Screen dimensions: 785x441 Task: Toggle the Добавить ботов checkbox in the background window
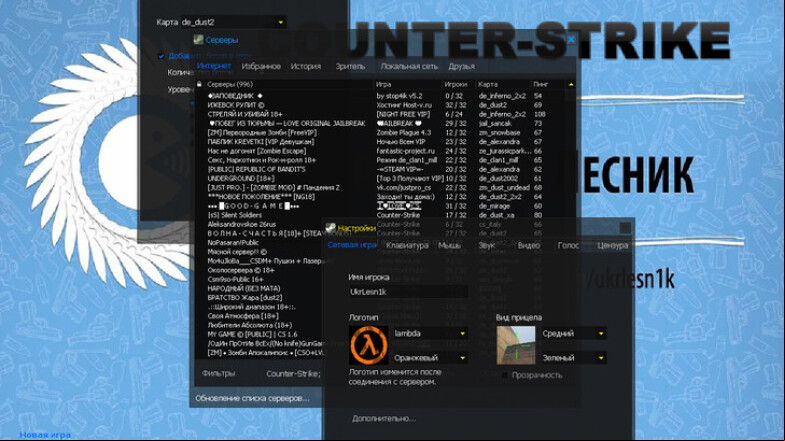pos(161,56)
